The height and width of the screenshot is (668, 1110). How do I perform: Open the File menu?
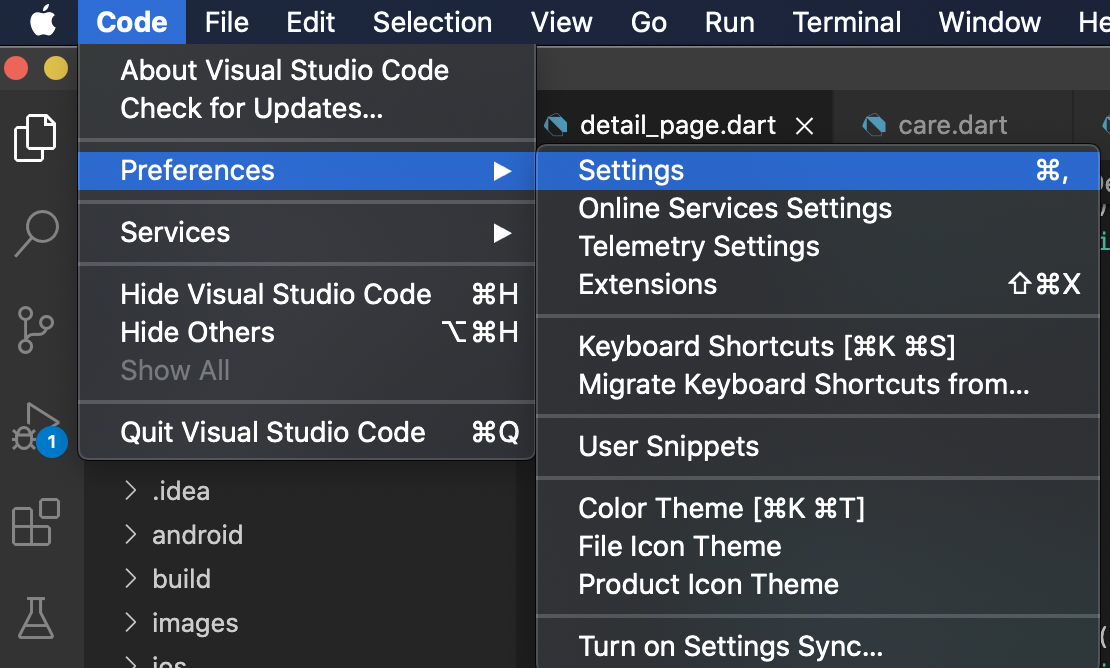coord(227,22)
